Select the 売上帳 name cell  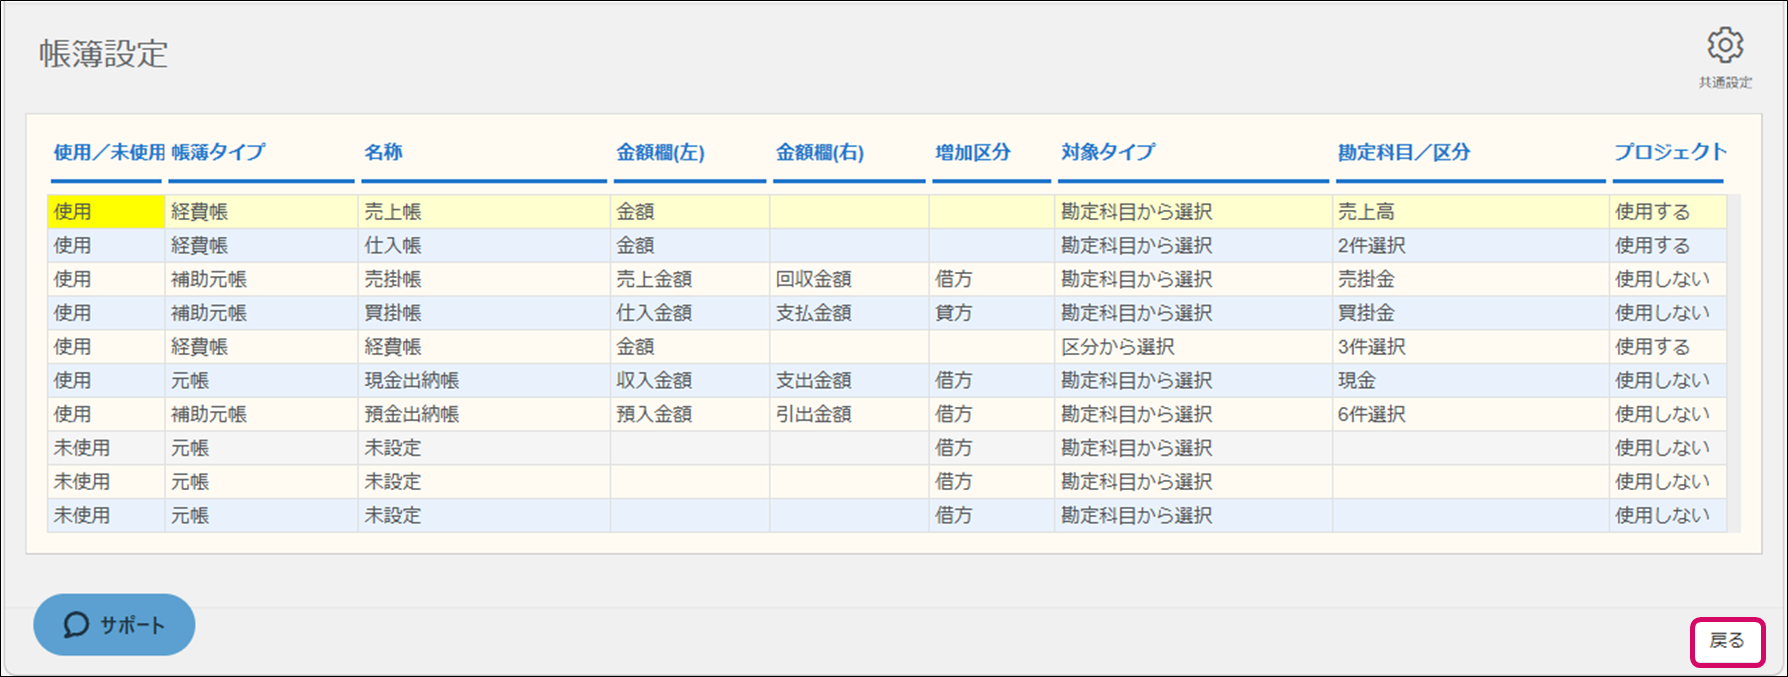[x=484, y=212]
